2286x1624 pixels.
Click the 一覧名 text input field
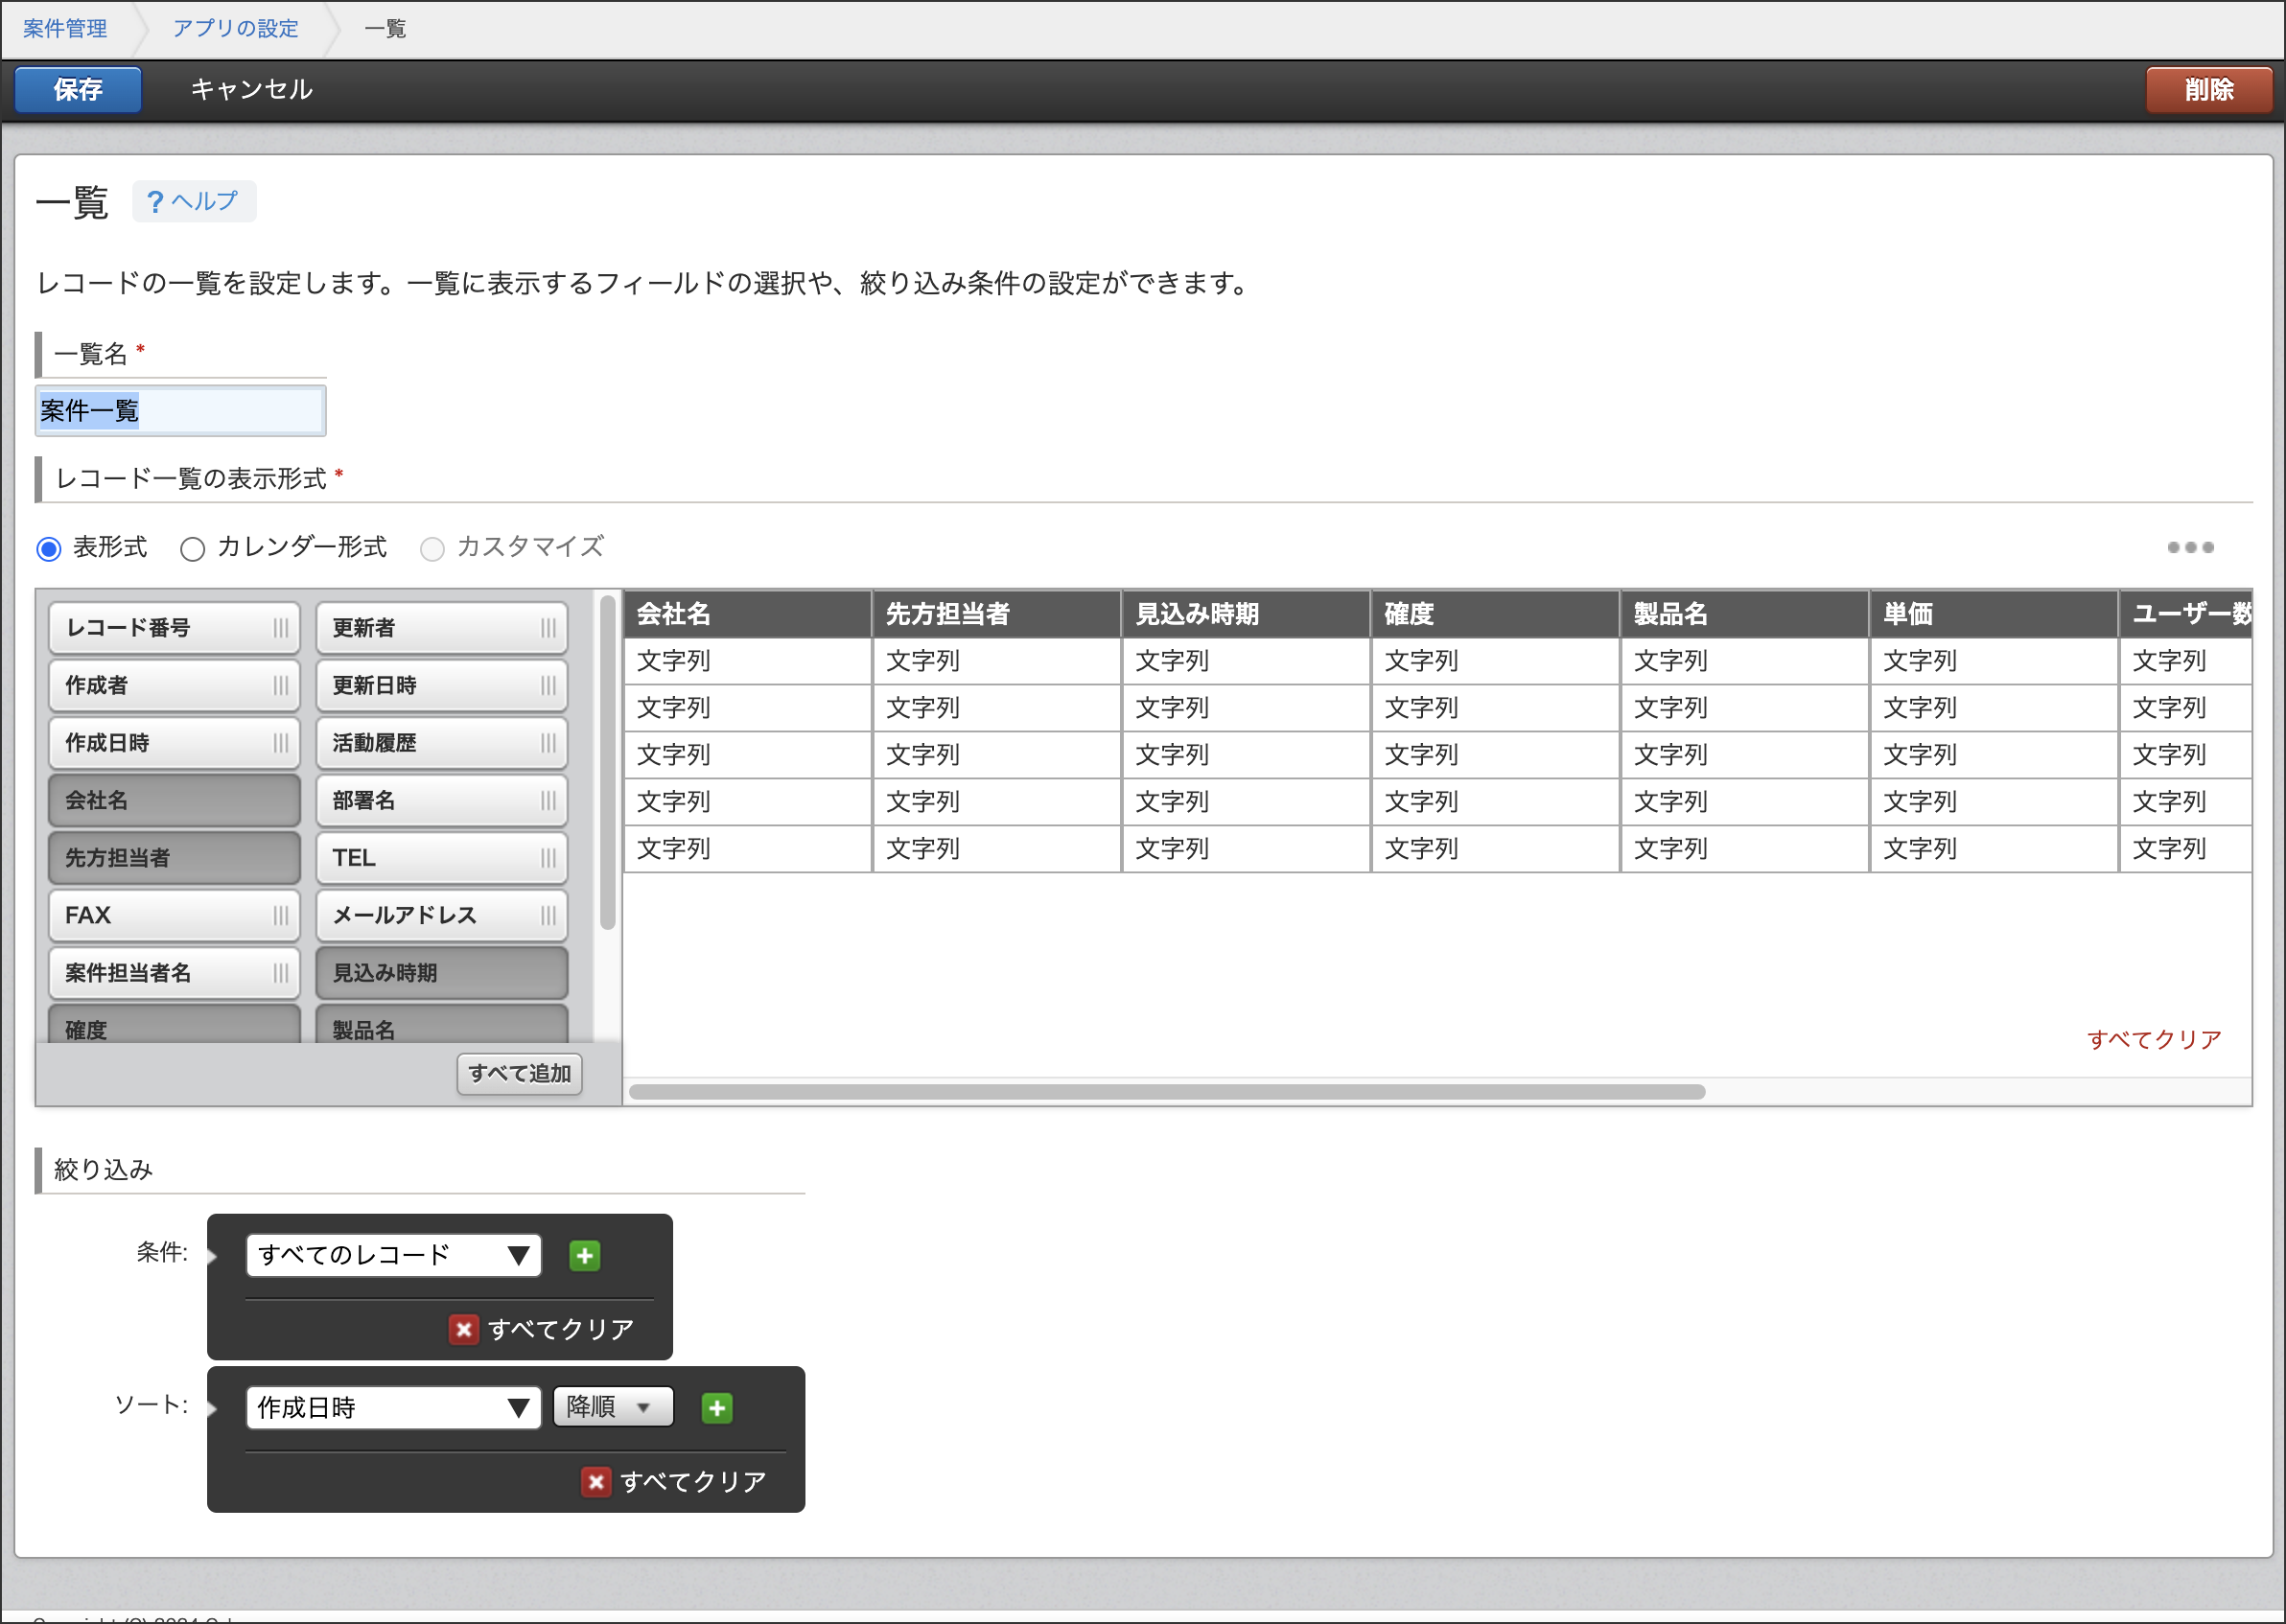(x=180, y=411)
